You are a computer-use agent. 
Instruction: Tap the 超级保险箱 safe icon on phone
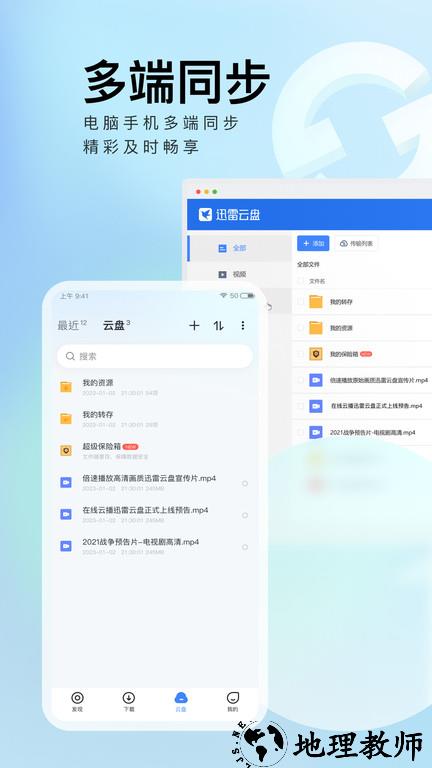click(x=66, y=451)
